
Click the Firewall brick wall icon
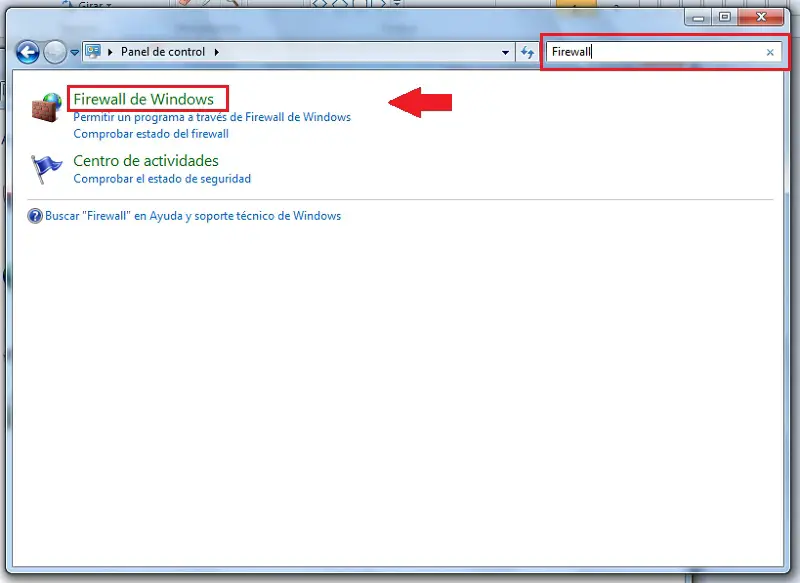pos(46,107)
